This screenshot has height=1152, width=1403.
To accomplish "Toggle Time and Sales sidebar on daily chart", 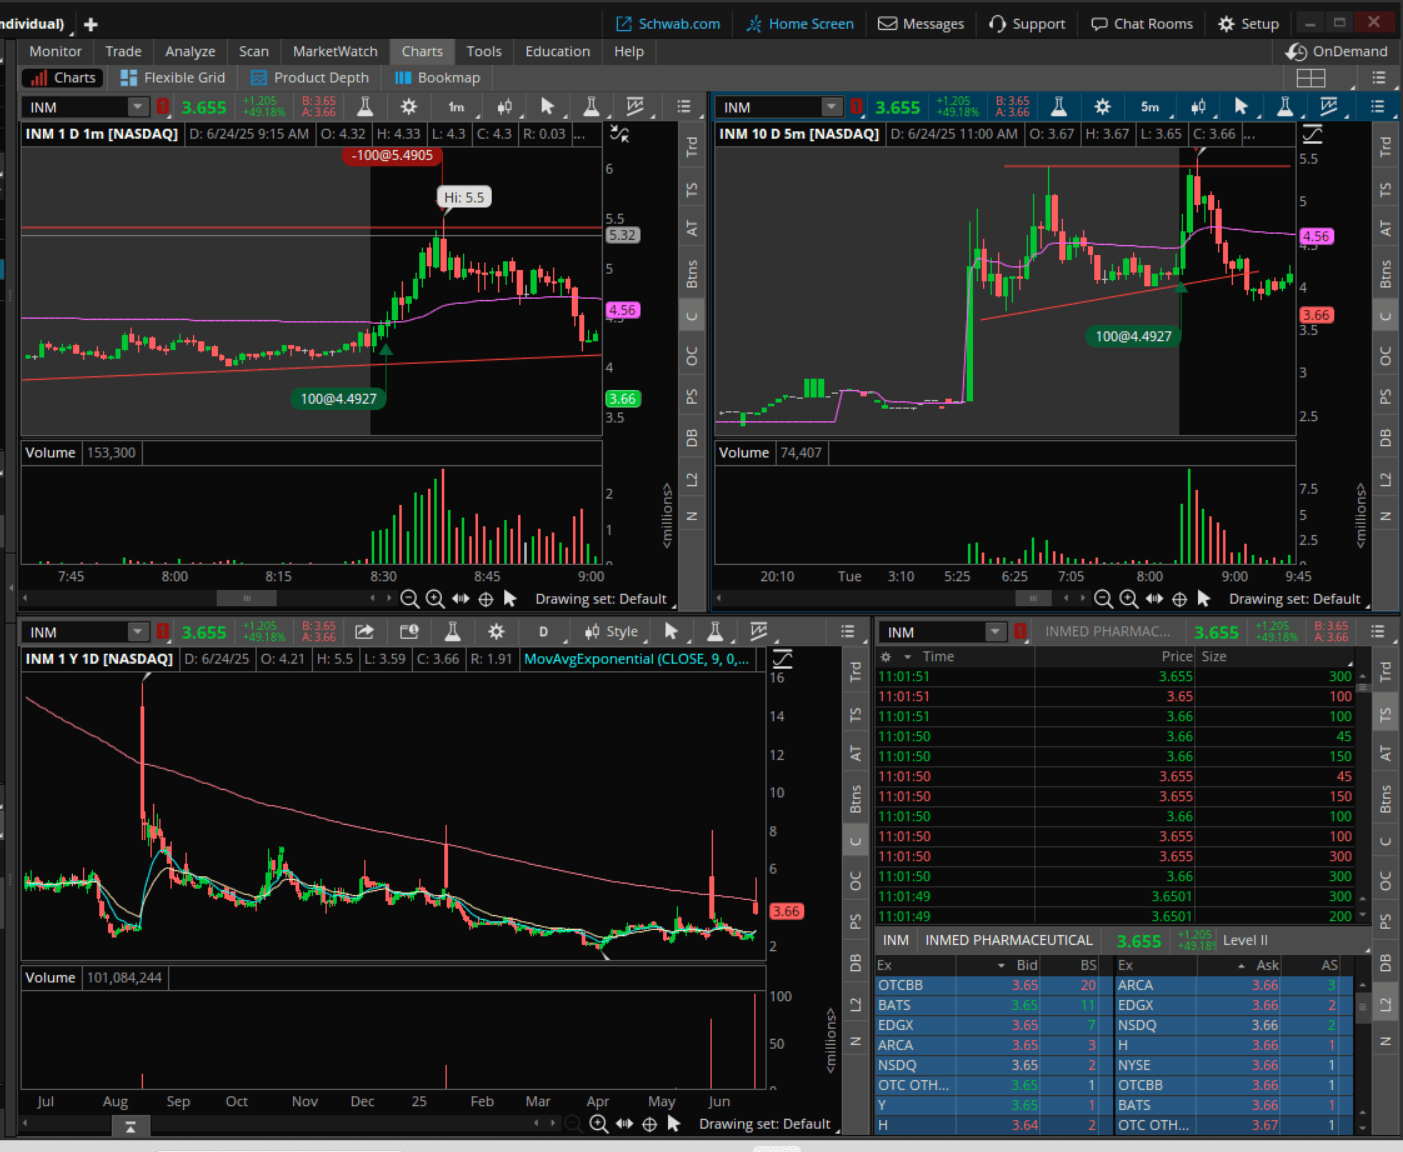I will (x=855, y=715).
